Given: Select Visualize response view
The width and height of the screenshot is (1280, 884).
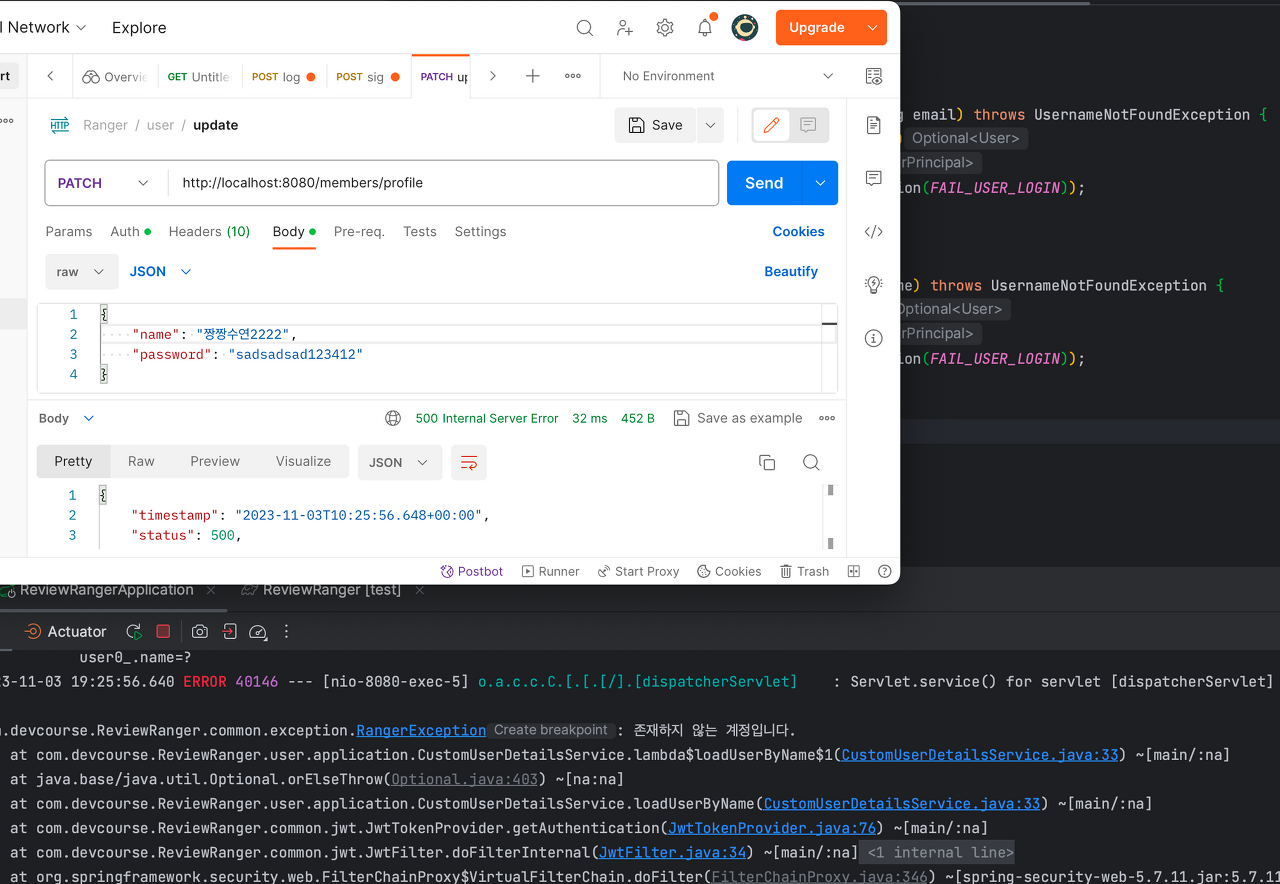Looking at the screenshot, I should pos(303,461).
